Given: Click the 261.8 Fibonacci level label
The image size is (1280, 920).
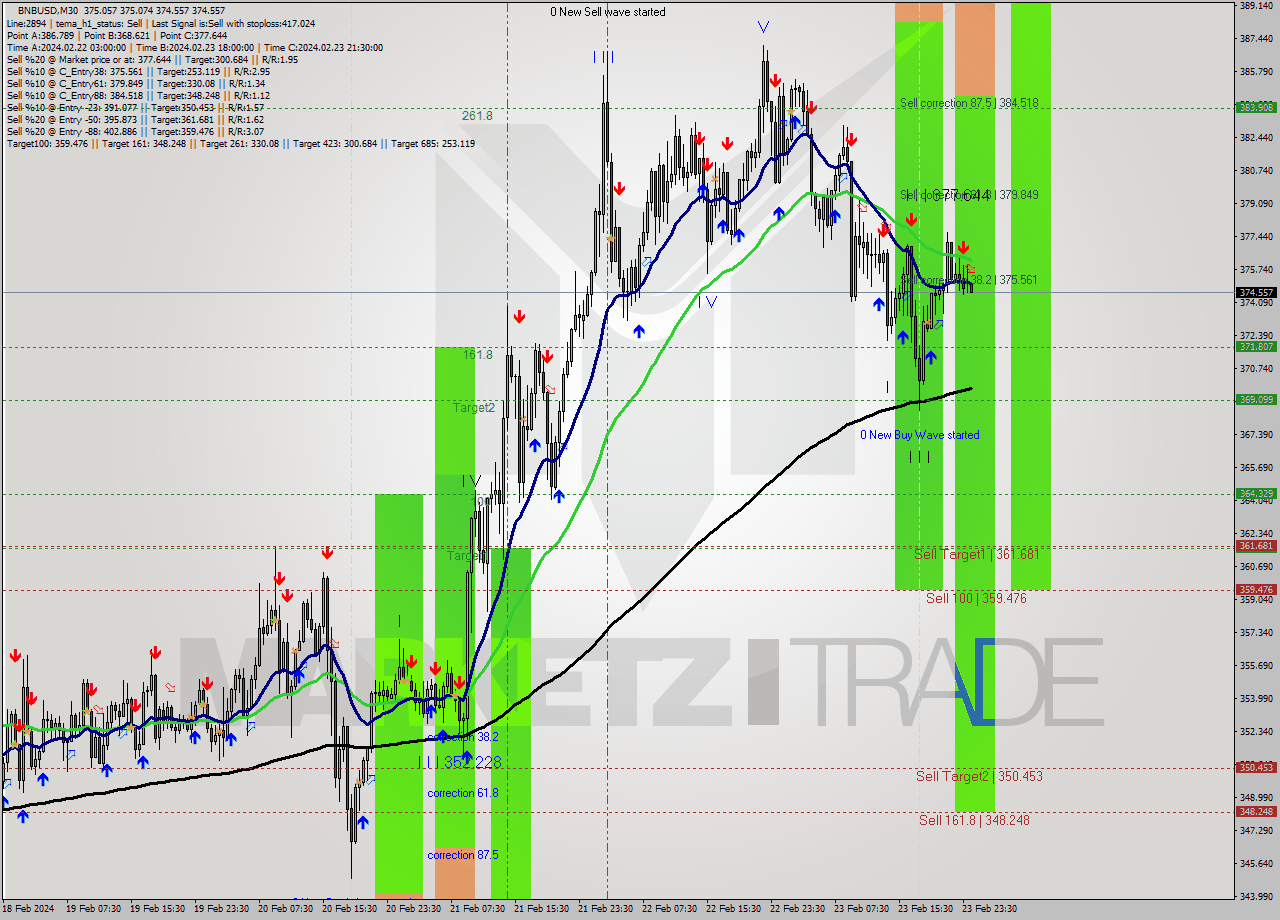Looking at the screenshot, I should pos(477,116).
